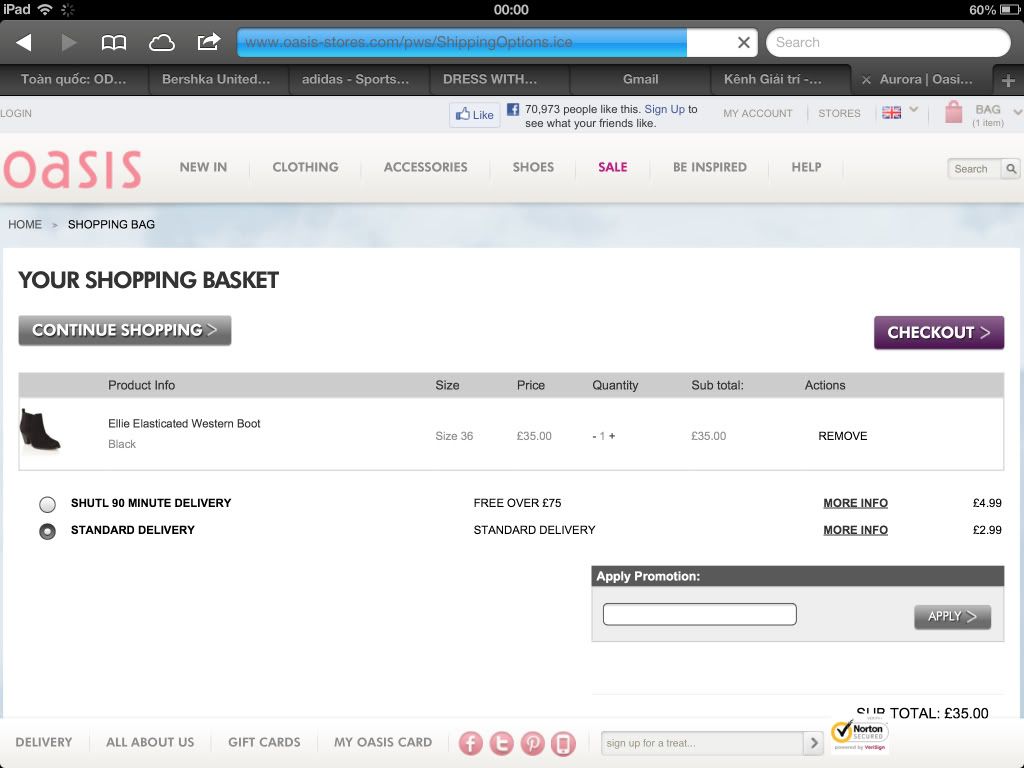Open the Safari bookmarks book icon

(x=114, y=42)
